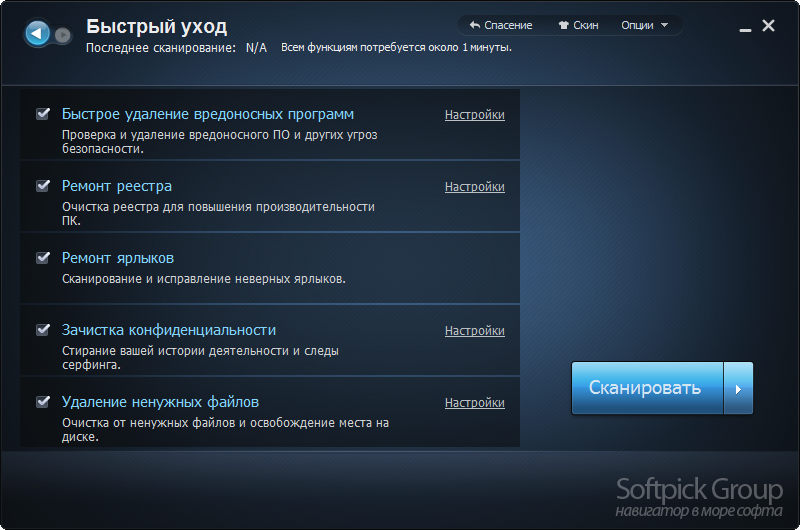This screenshot has width=800, height=530.
Task: Click the Ремонт реестра title
Action: point(117,186)
